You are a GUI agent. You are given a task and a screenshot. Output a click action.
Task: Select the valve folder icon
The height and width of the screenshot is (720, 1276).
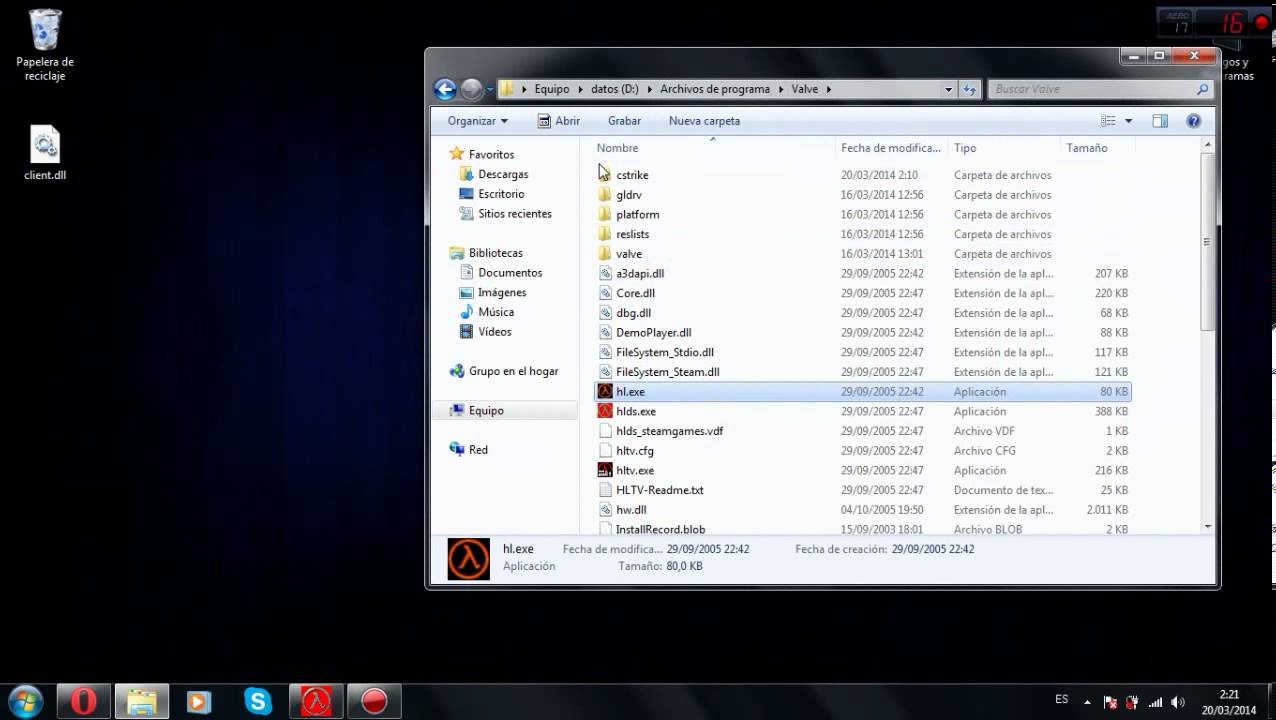[x=605, y=253]
